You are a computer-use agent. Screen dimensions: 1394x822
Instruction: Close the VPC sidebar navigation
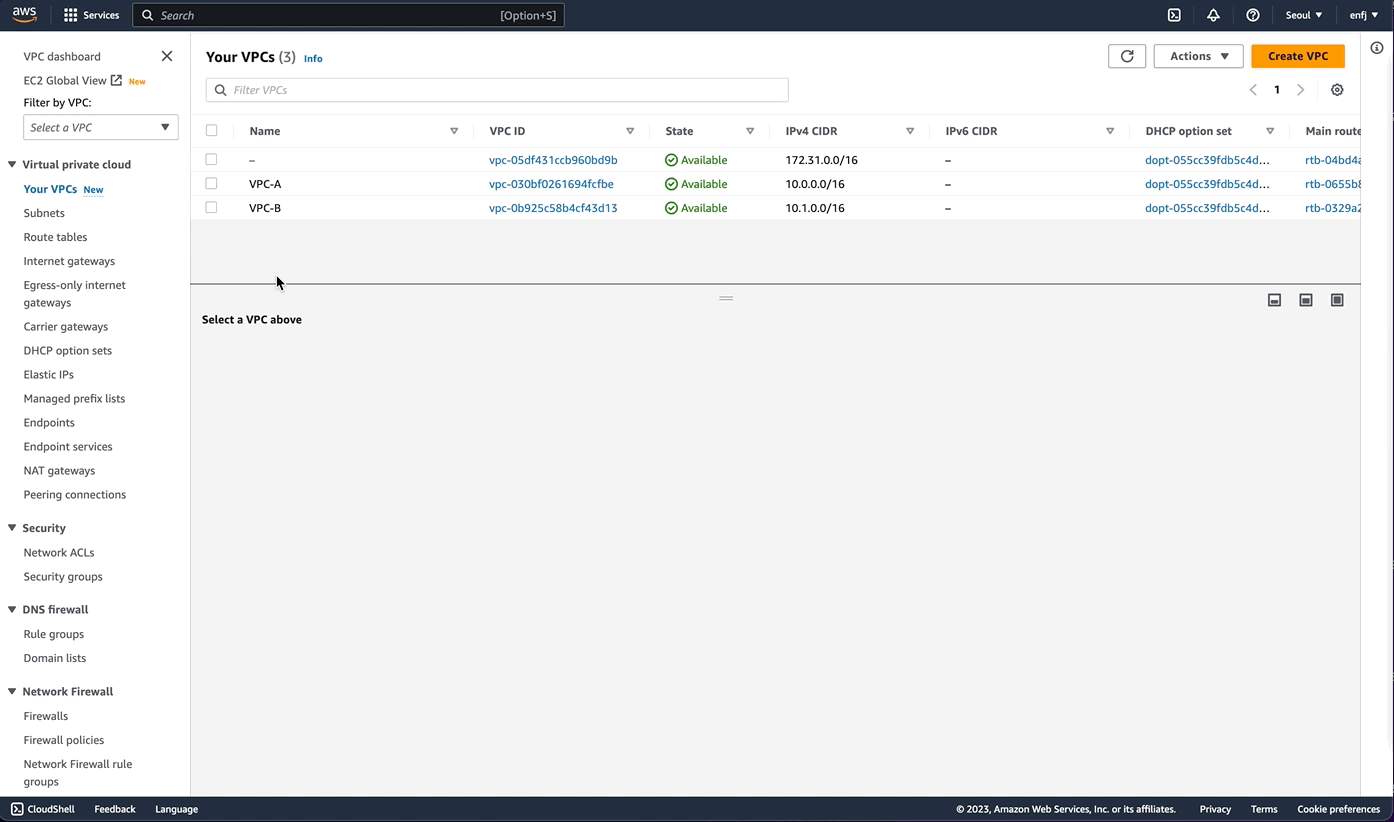167,56
